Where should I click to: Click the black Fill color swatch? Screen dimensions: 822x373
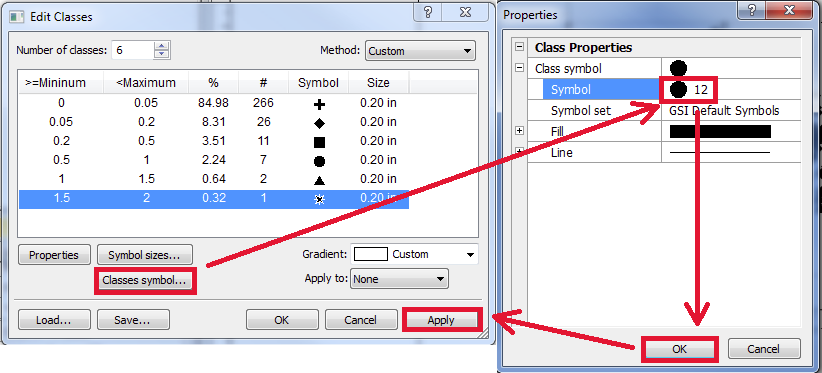click(720, 131)
